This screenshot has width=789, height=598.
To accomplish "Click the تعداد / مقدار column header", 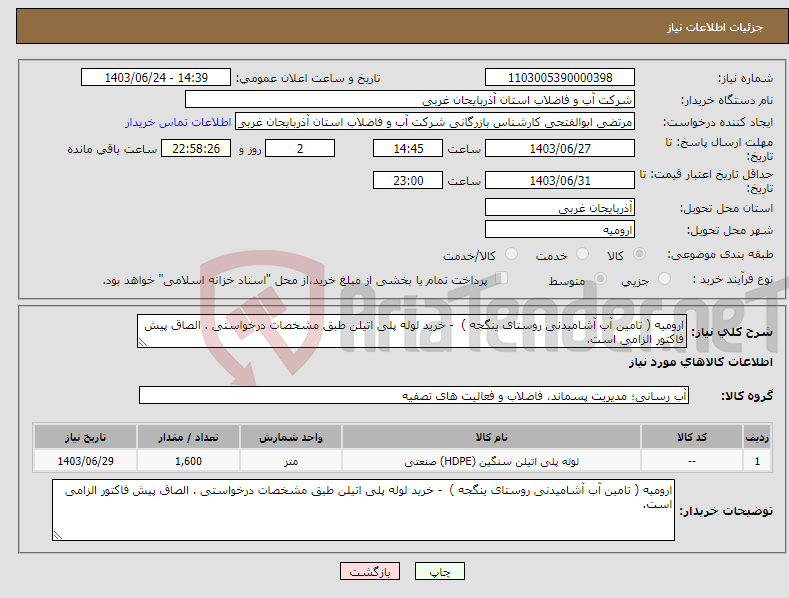I will pos(188,437).
